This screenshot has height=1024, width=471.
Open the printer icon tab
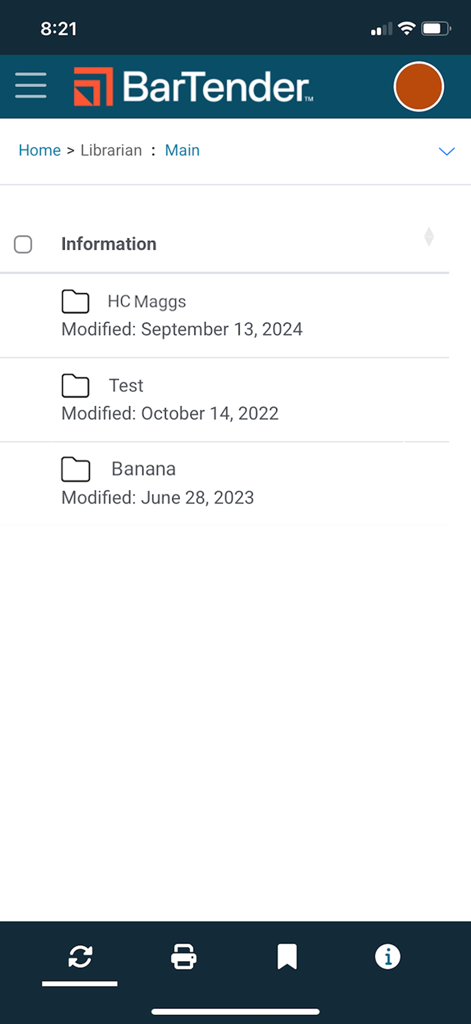click(184, 958)
